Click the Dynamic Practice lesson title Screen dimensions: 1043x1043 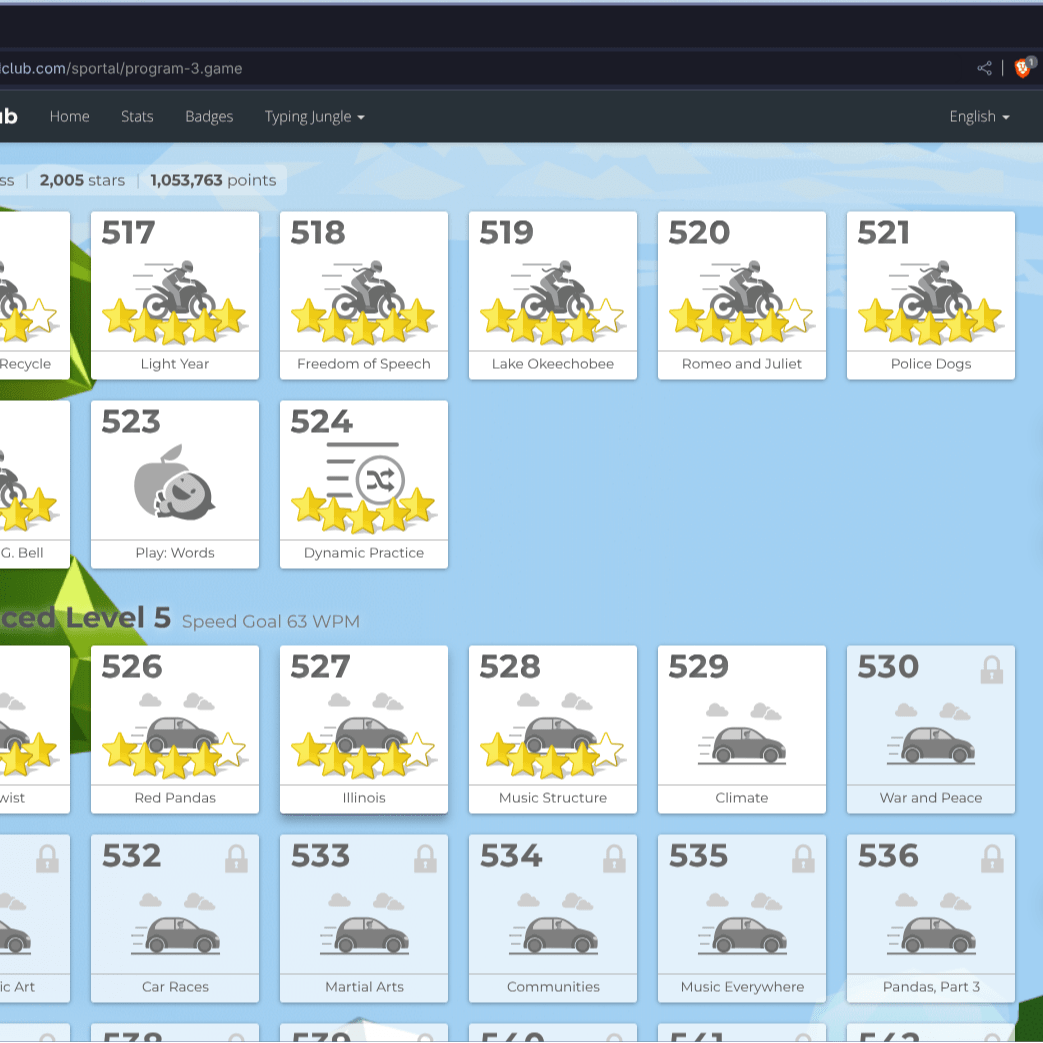364,553
